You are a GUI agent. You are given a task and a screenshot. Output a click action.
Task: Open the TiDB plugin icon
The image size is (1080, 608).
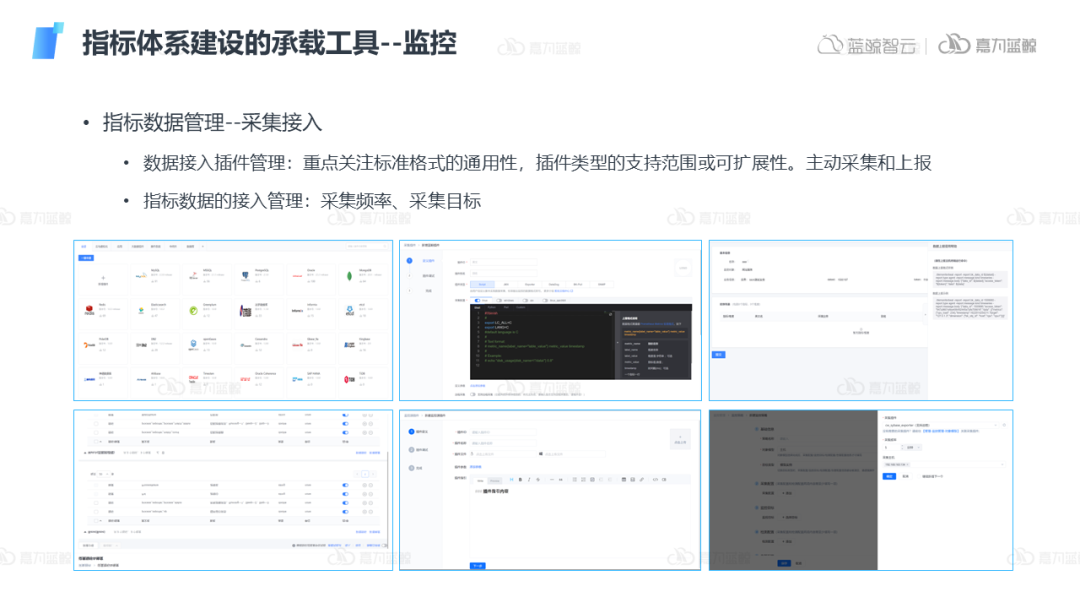[x=349, y=379]
